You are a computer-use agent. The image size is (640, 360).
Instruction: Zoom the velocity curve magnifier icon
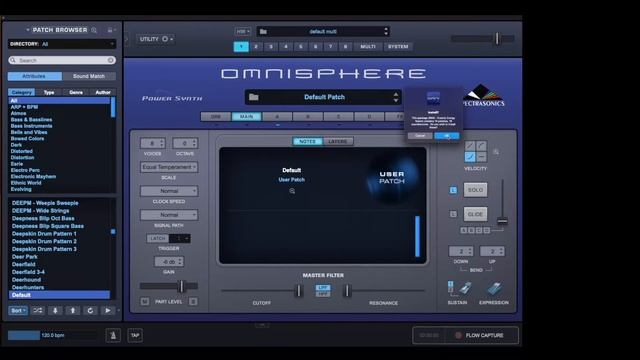point(496,152)
